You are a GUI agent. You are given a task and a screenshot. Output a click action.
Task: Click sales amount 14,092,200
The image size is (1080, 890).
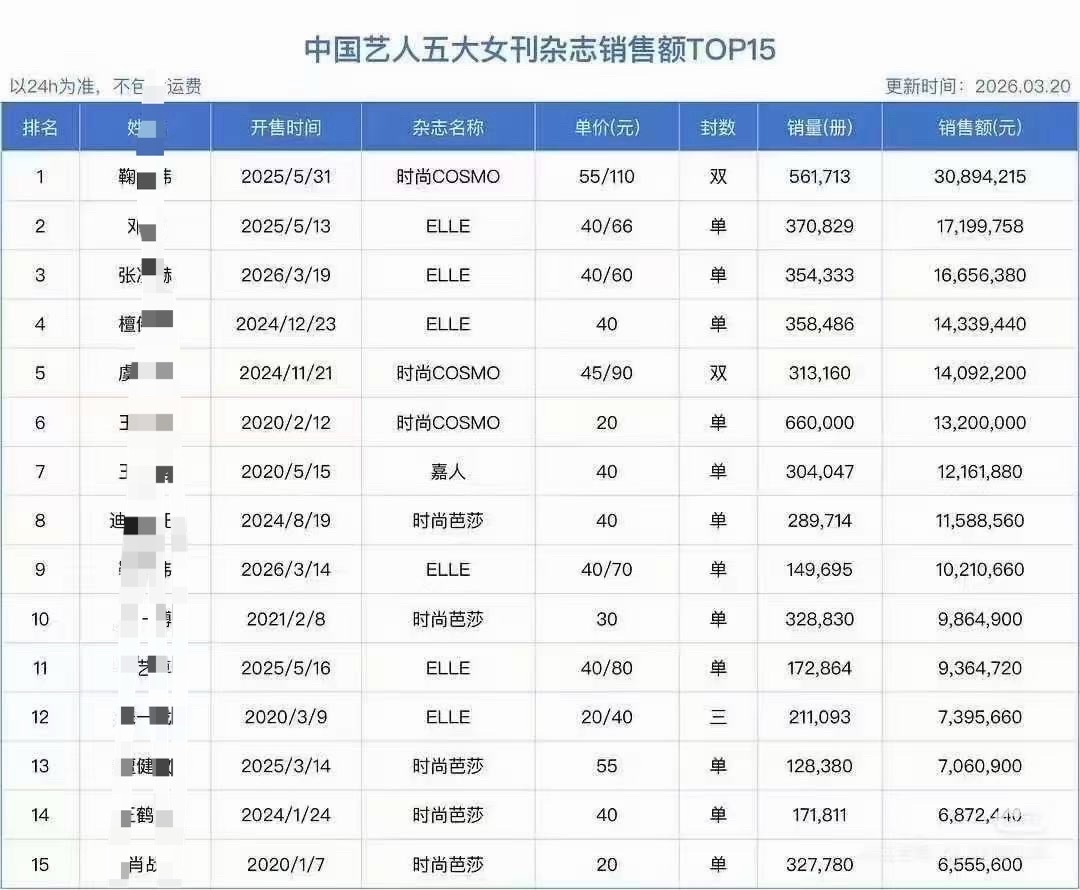pyautogui.click(x=980, y=373)
